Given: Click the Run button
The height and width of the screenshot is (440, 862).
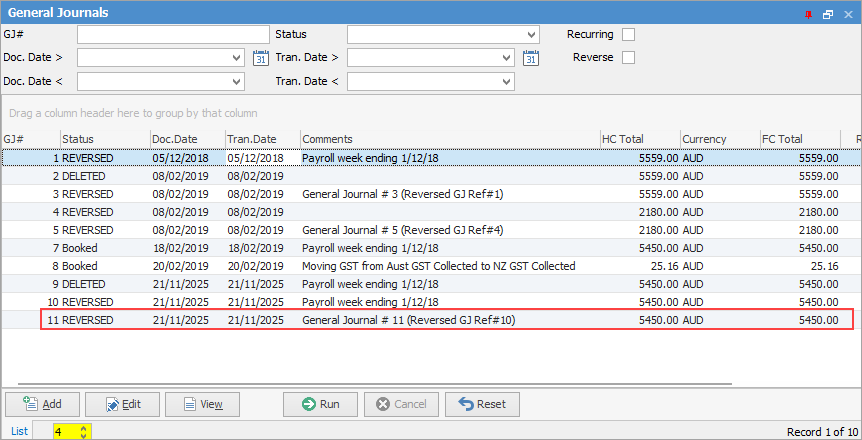Looking at the screenshot, I should point(321,404).
